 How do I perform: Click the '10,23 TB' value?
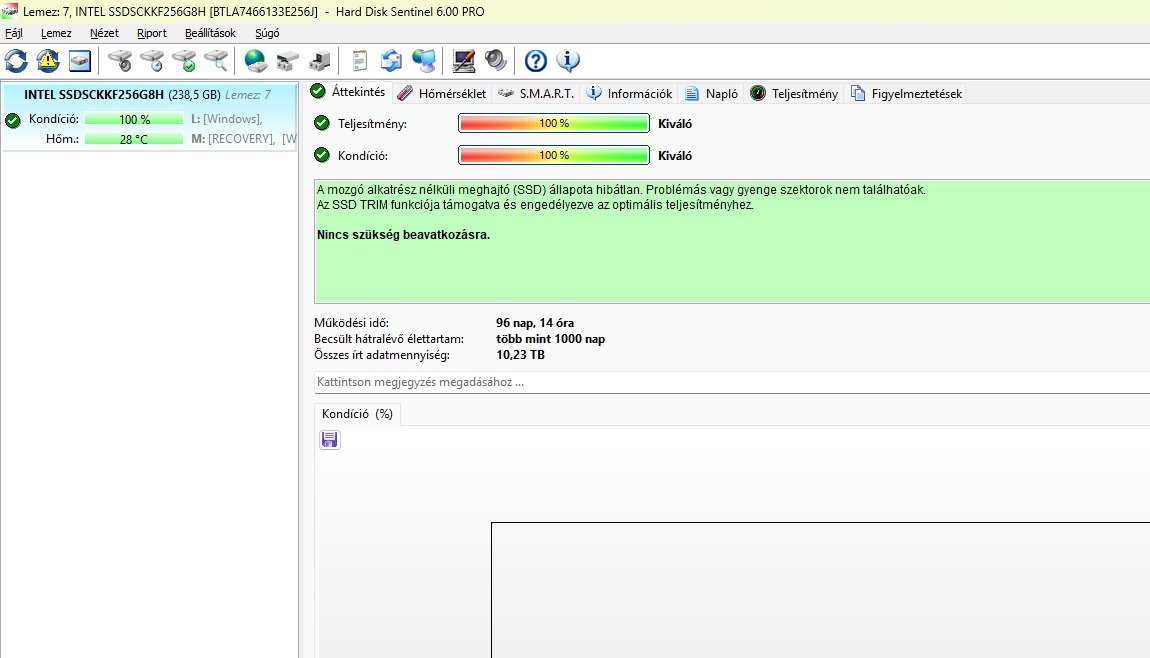point(520,355)
